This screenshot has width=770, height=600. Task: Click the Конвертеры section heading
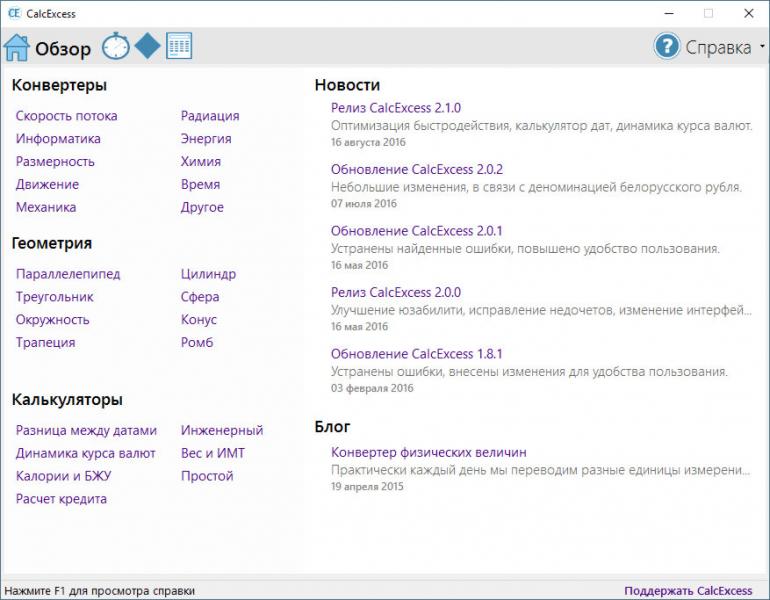pyautogui.click(x=59, y=85)
